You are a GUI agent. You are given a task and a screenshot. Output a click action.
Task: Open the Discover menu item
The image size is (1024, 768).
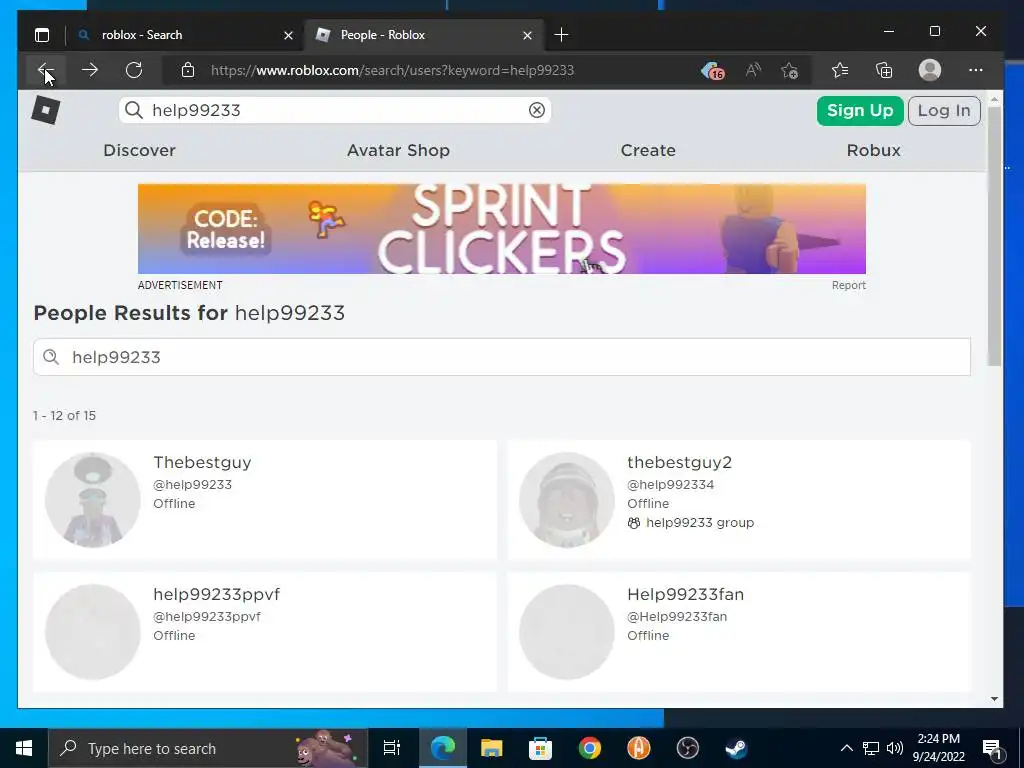(140, 150)
